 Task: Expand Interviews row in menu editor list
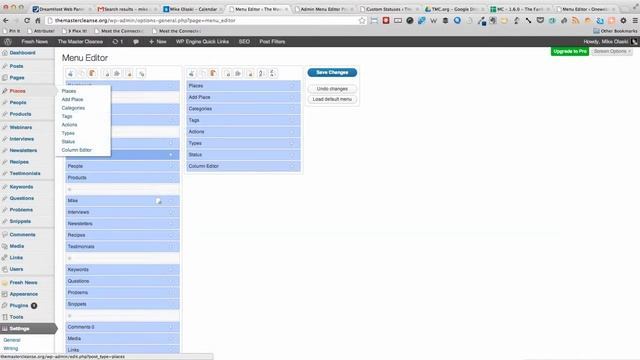[171, 212]
